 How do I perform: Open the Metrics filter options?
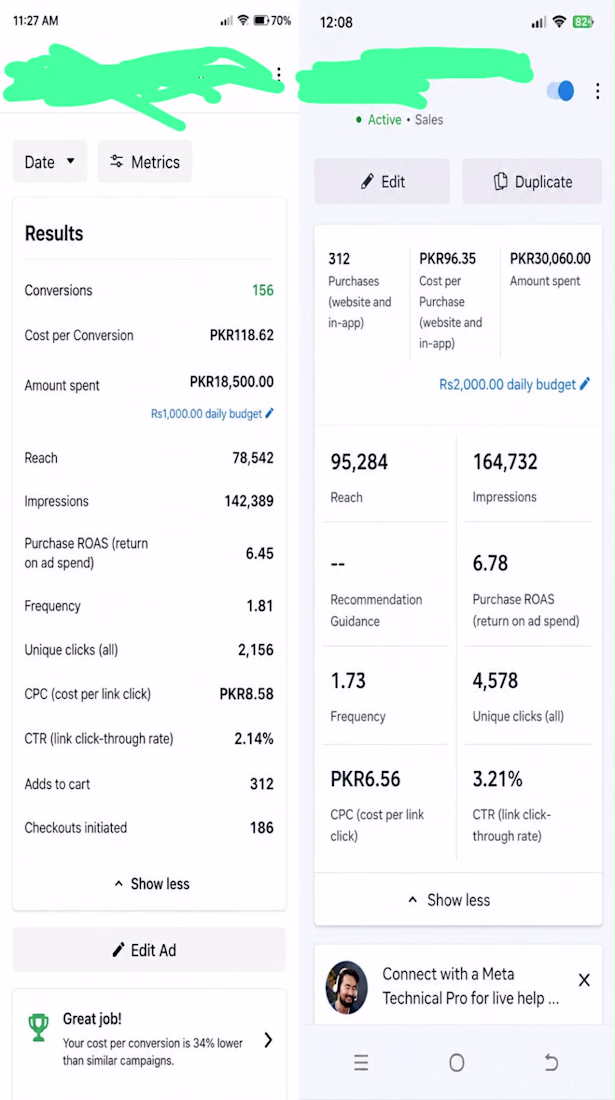pos(144,162)
